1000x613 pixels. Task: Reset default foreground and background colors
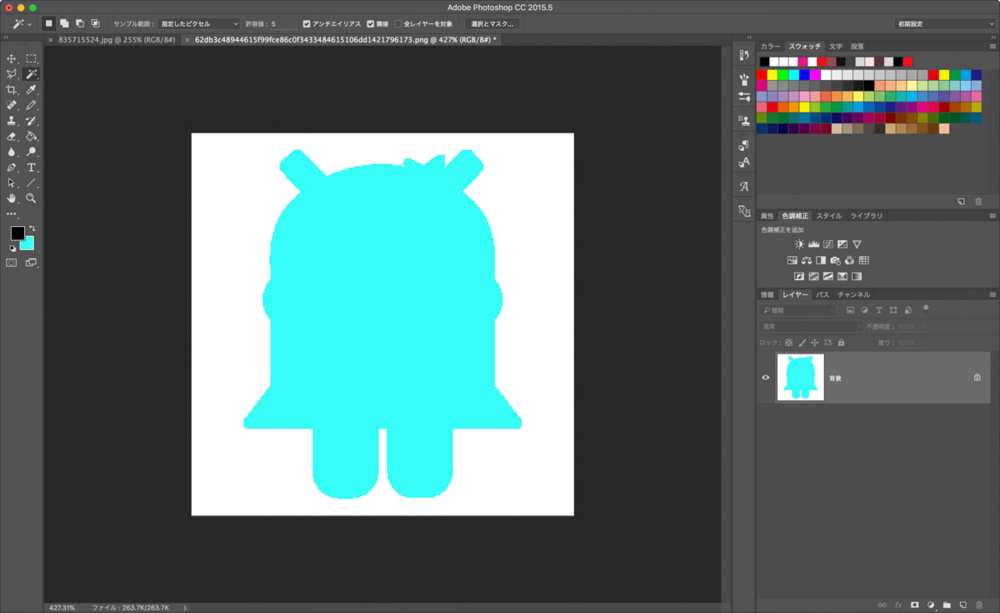pyautogui.click(x=12, y=248)
